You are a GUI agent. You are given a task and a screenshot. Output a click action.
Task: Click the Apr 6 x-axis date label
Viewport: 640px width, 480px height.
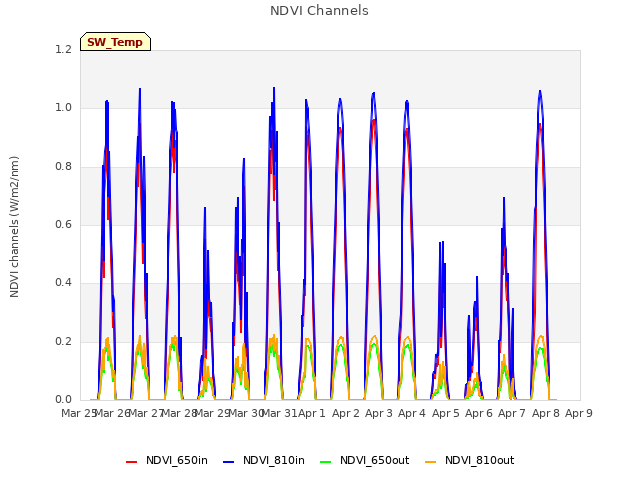click(479, 413)
